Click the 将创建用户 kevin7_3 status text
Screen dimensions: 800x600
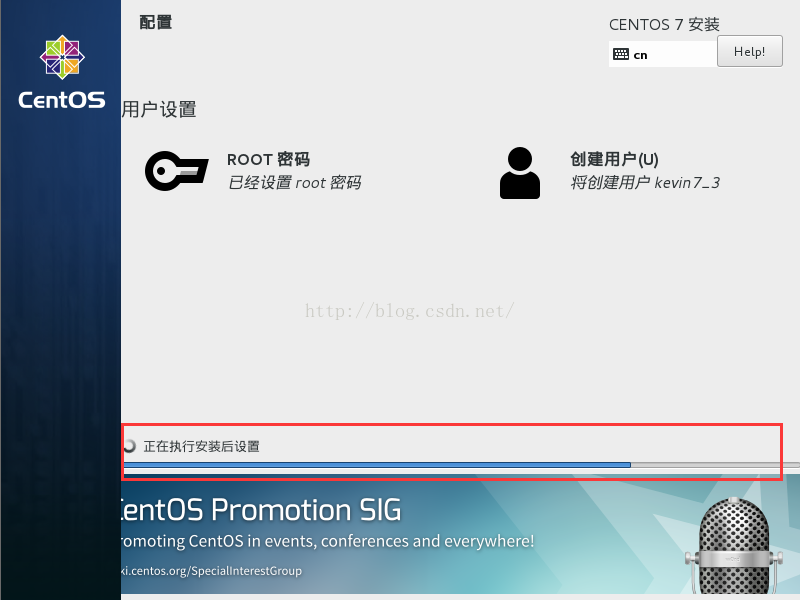point(645,182)
